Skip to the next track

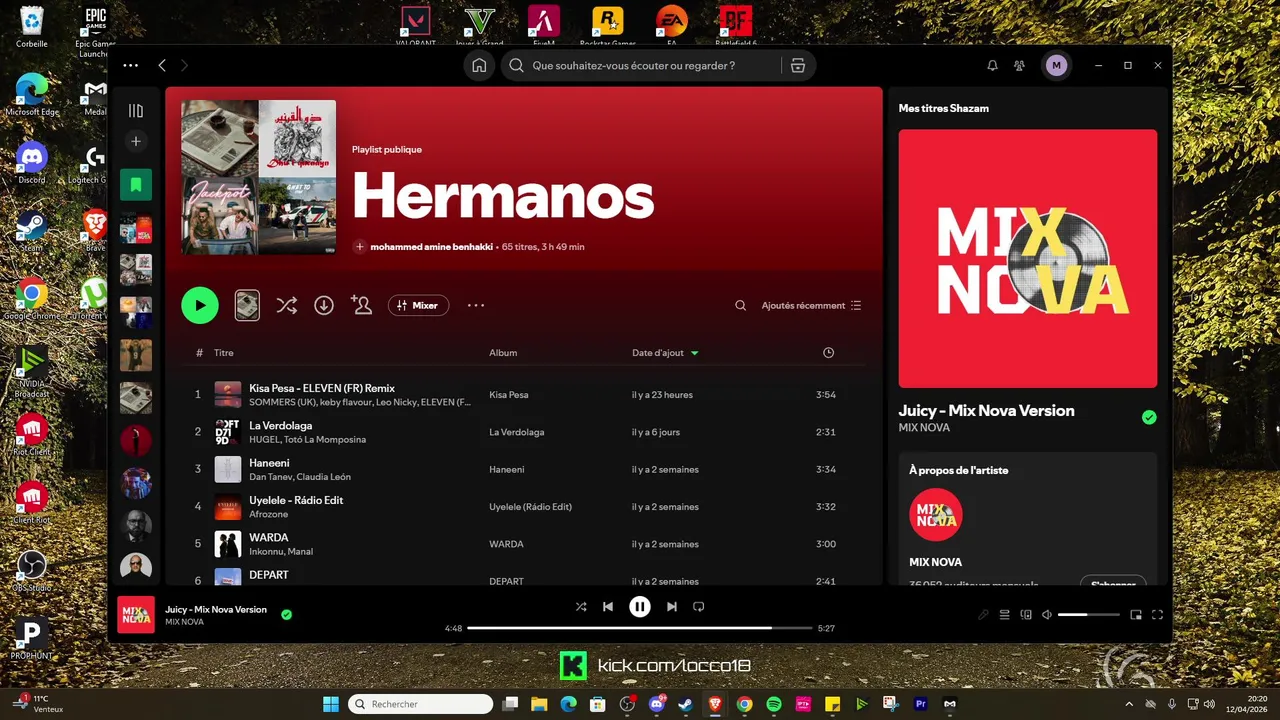pyautogui.click(x=672, y=606)
